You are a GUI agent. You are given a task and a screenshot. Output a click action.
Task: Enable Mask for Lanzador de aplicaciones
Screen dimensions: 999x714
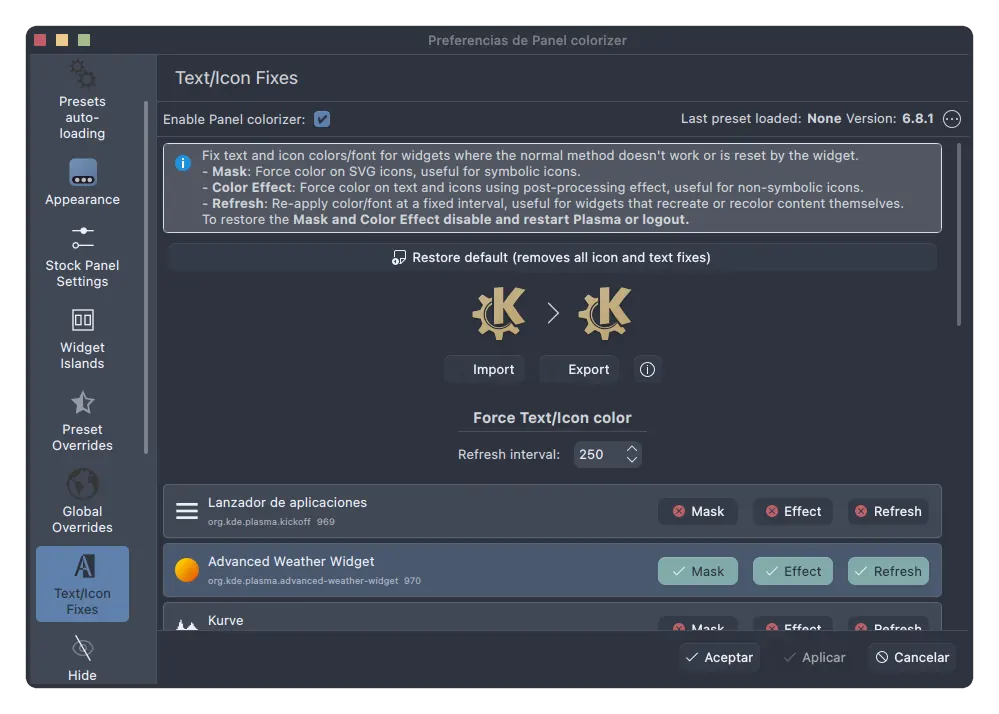coord(697,511)
